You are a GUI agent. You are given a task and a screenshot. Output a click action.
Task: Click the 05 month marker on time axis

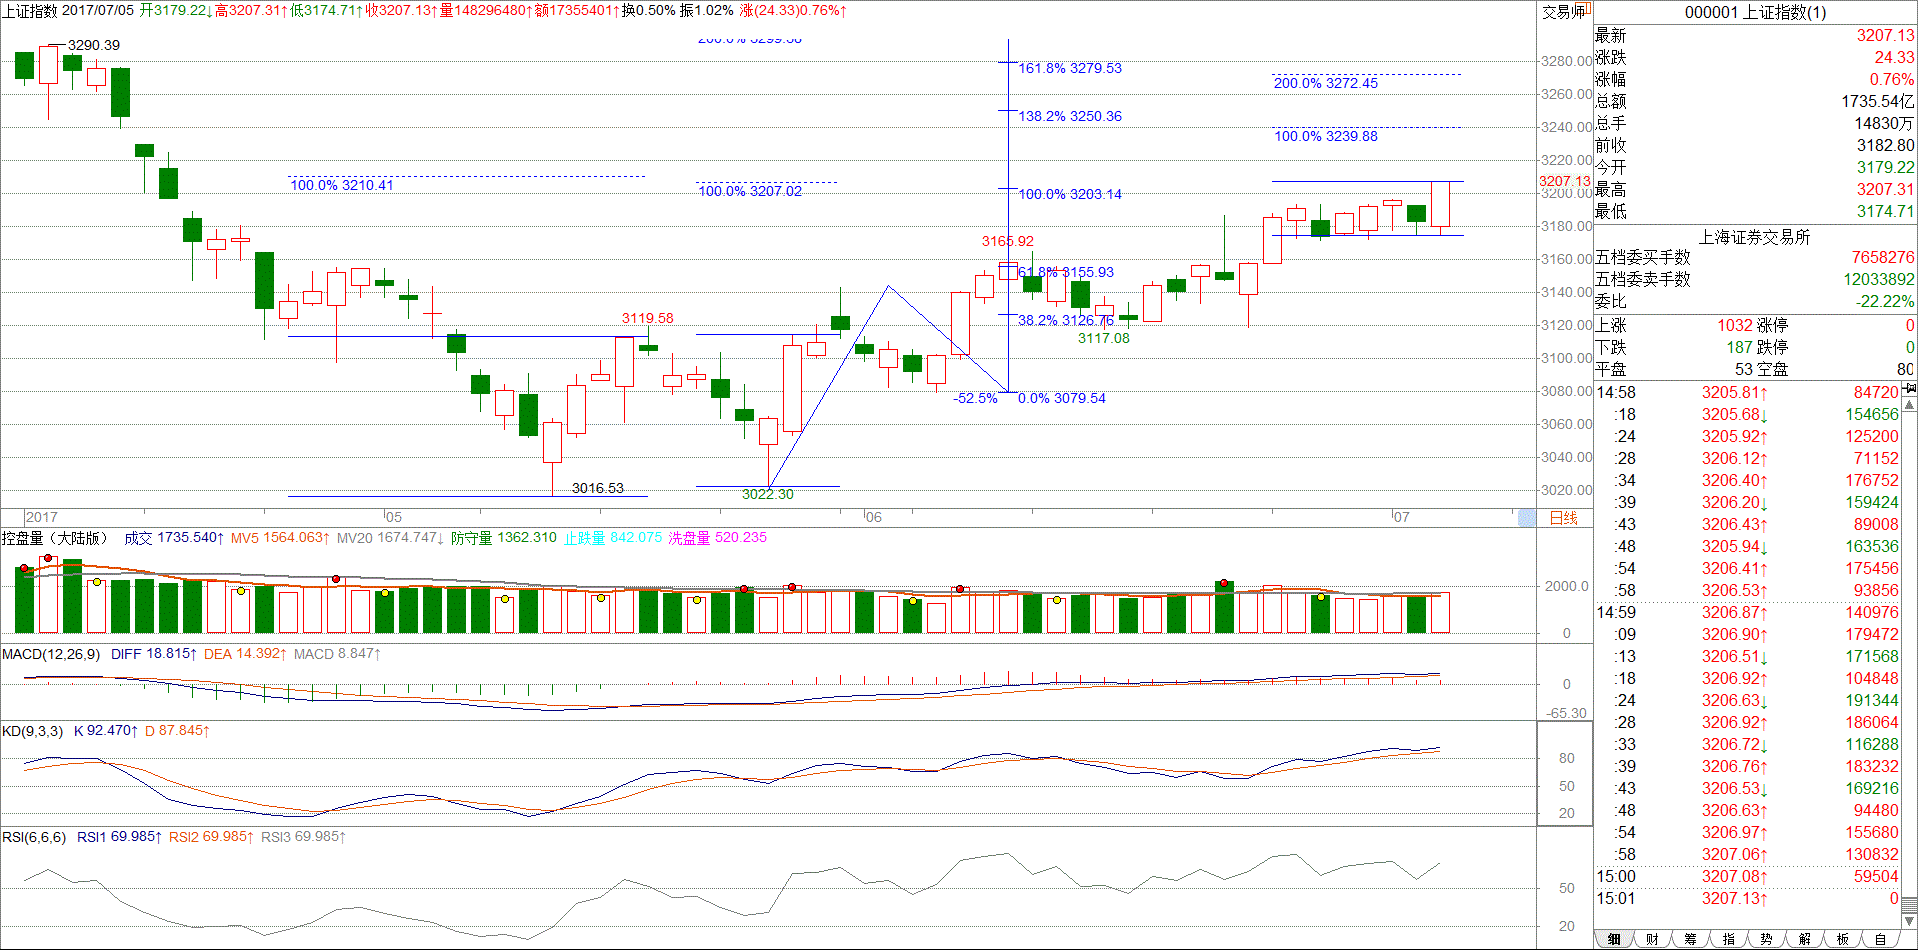(394, 517)
